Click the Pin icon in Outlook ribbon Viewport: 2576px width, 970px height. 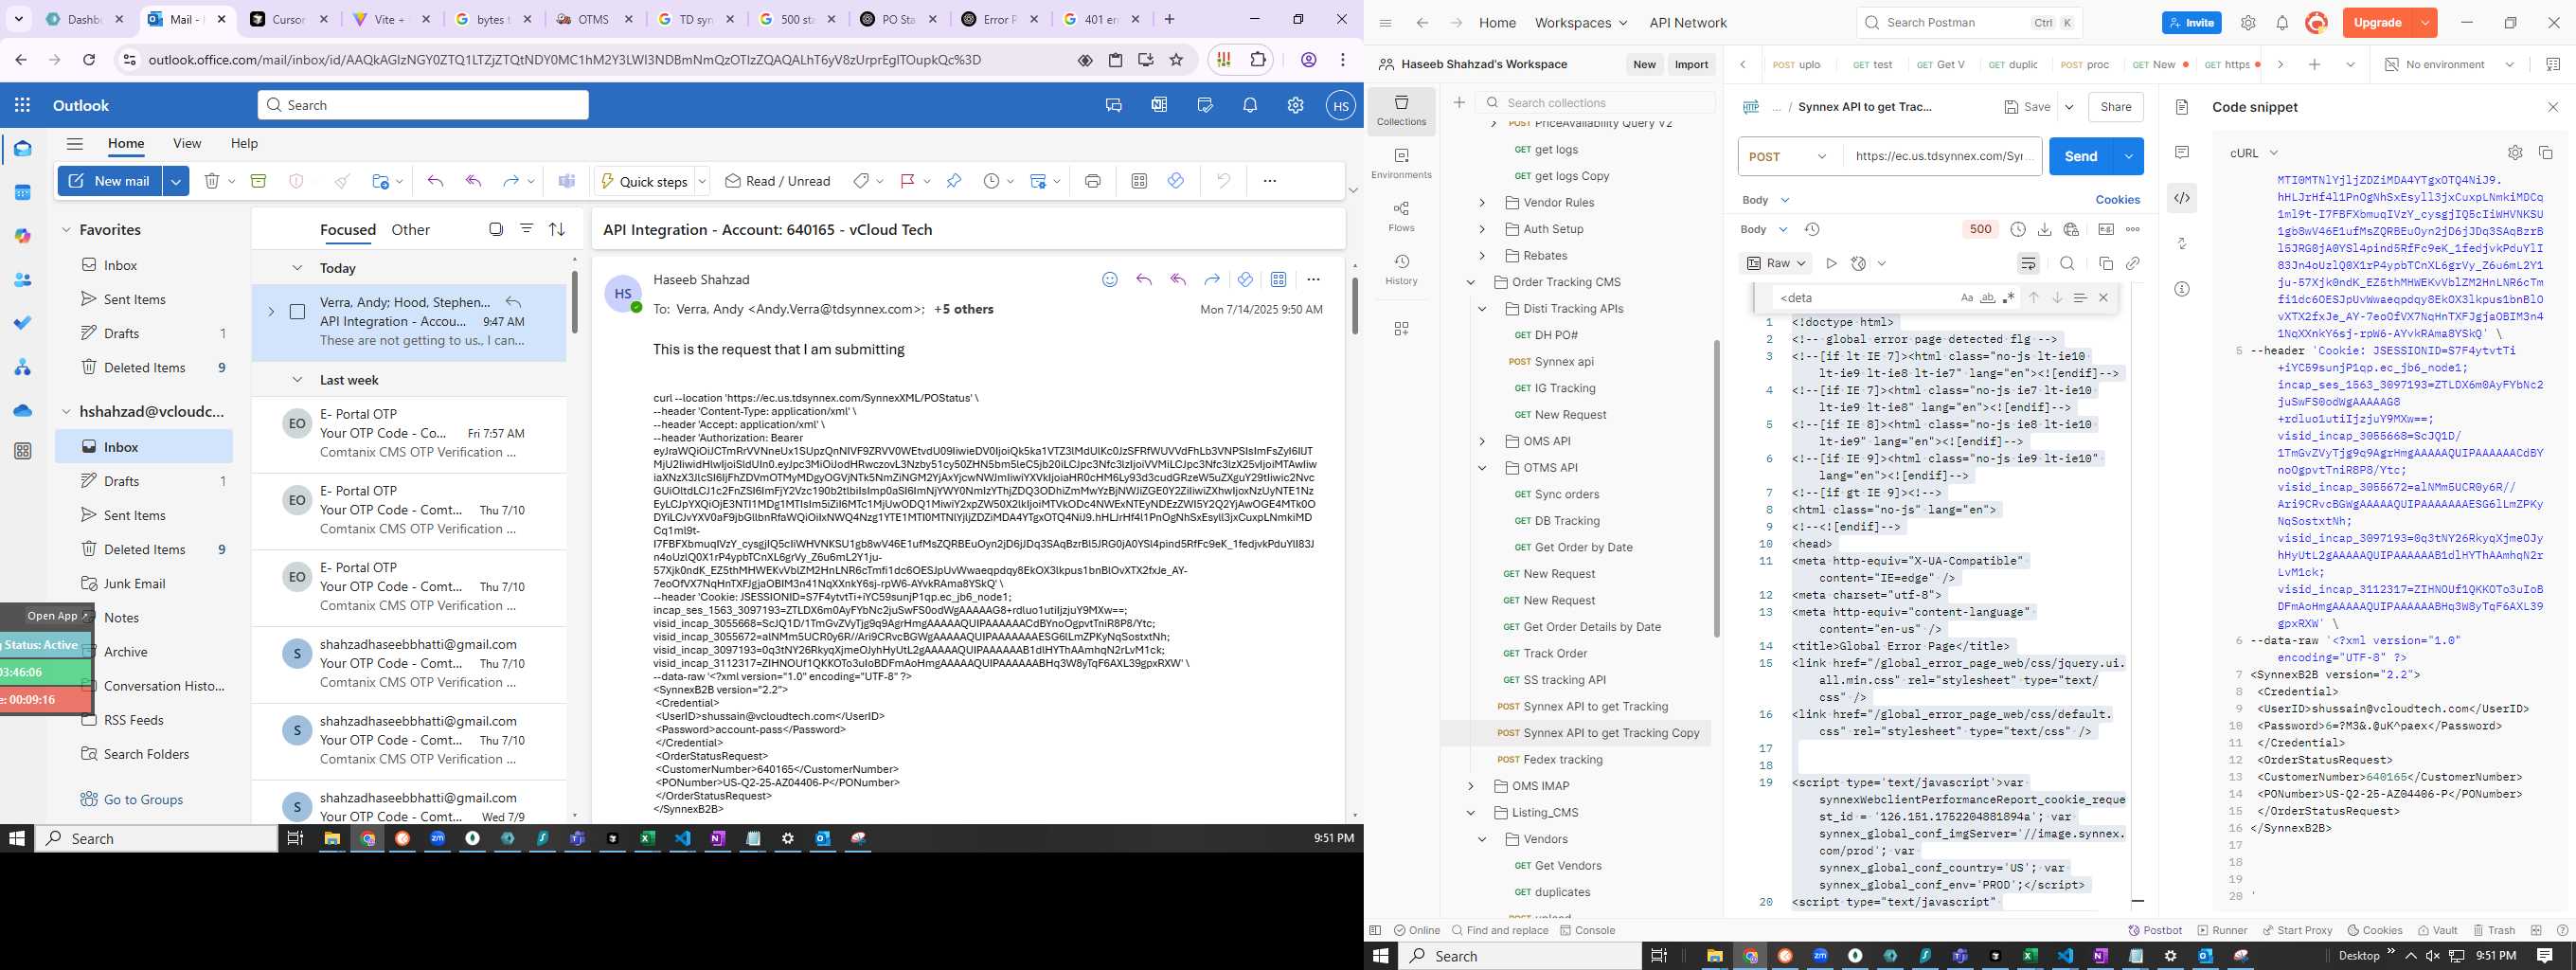(953, 181)
